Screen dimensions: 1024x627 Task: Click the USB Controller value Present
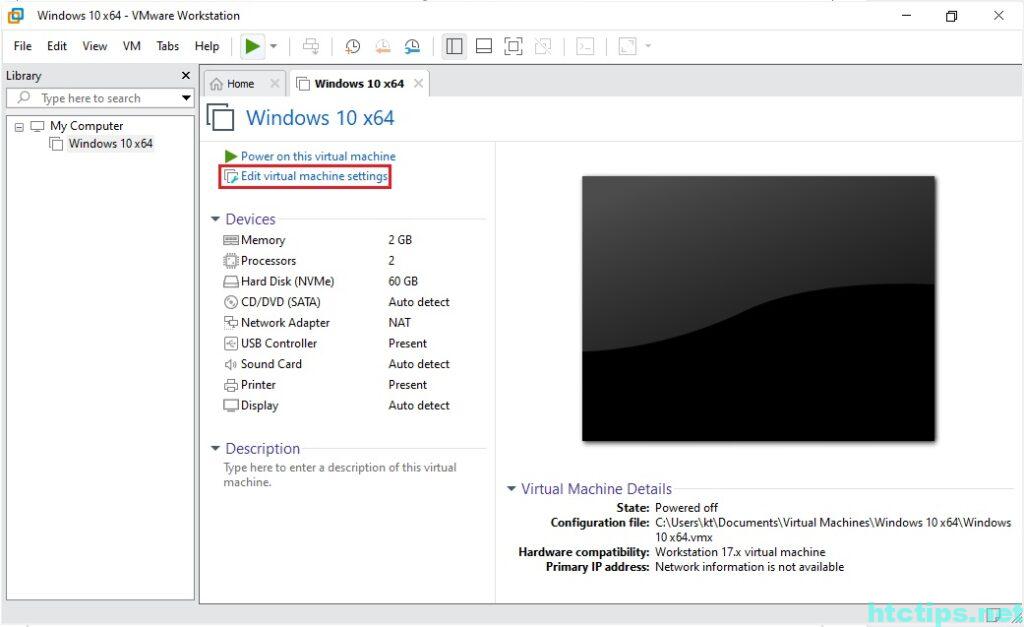click(408, 343)
